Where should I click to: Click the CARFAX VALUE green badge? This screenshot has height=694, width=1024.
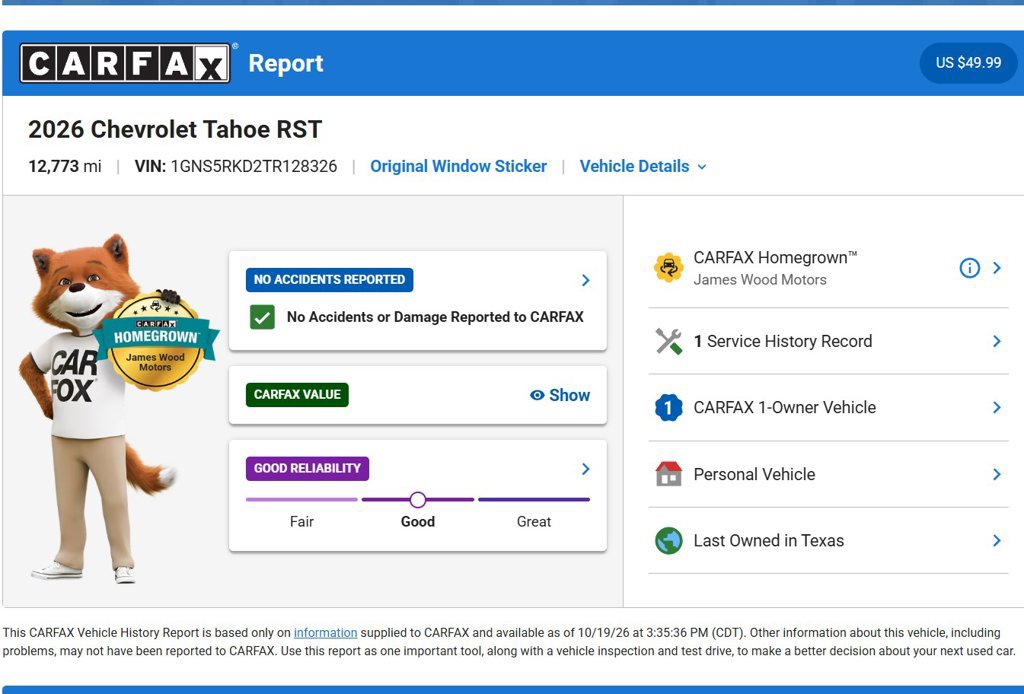click(x=297, y=394)
